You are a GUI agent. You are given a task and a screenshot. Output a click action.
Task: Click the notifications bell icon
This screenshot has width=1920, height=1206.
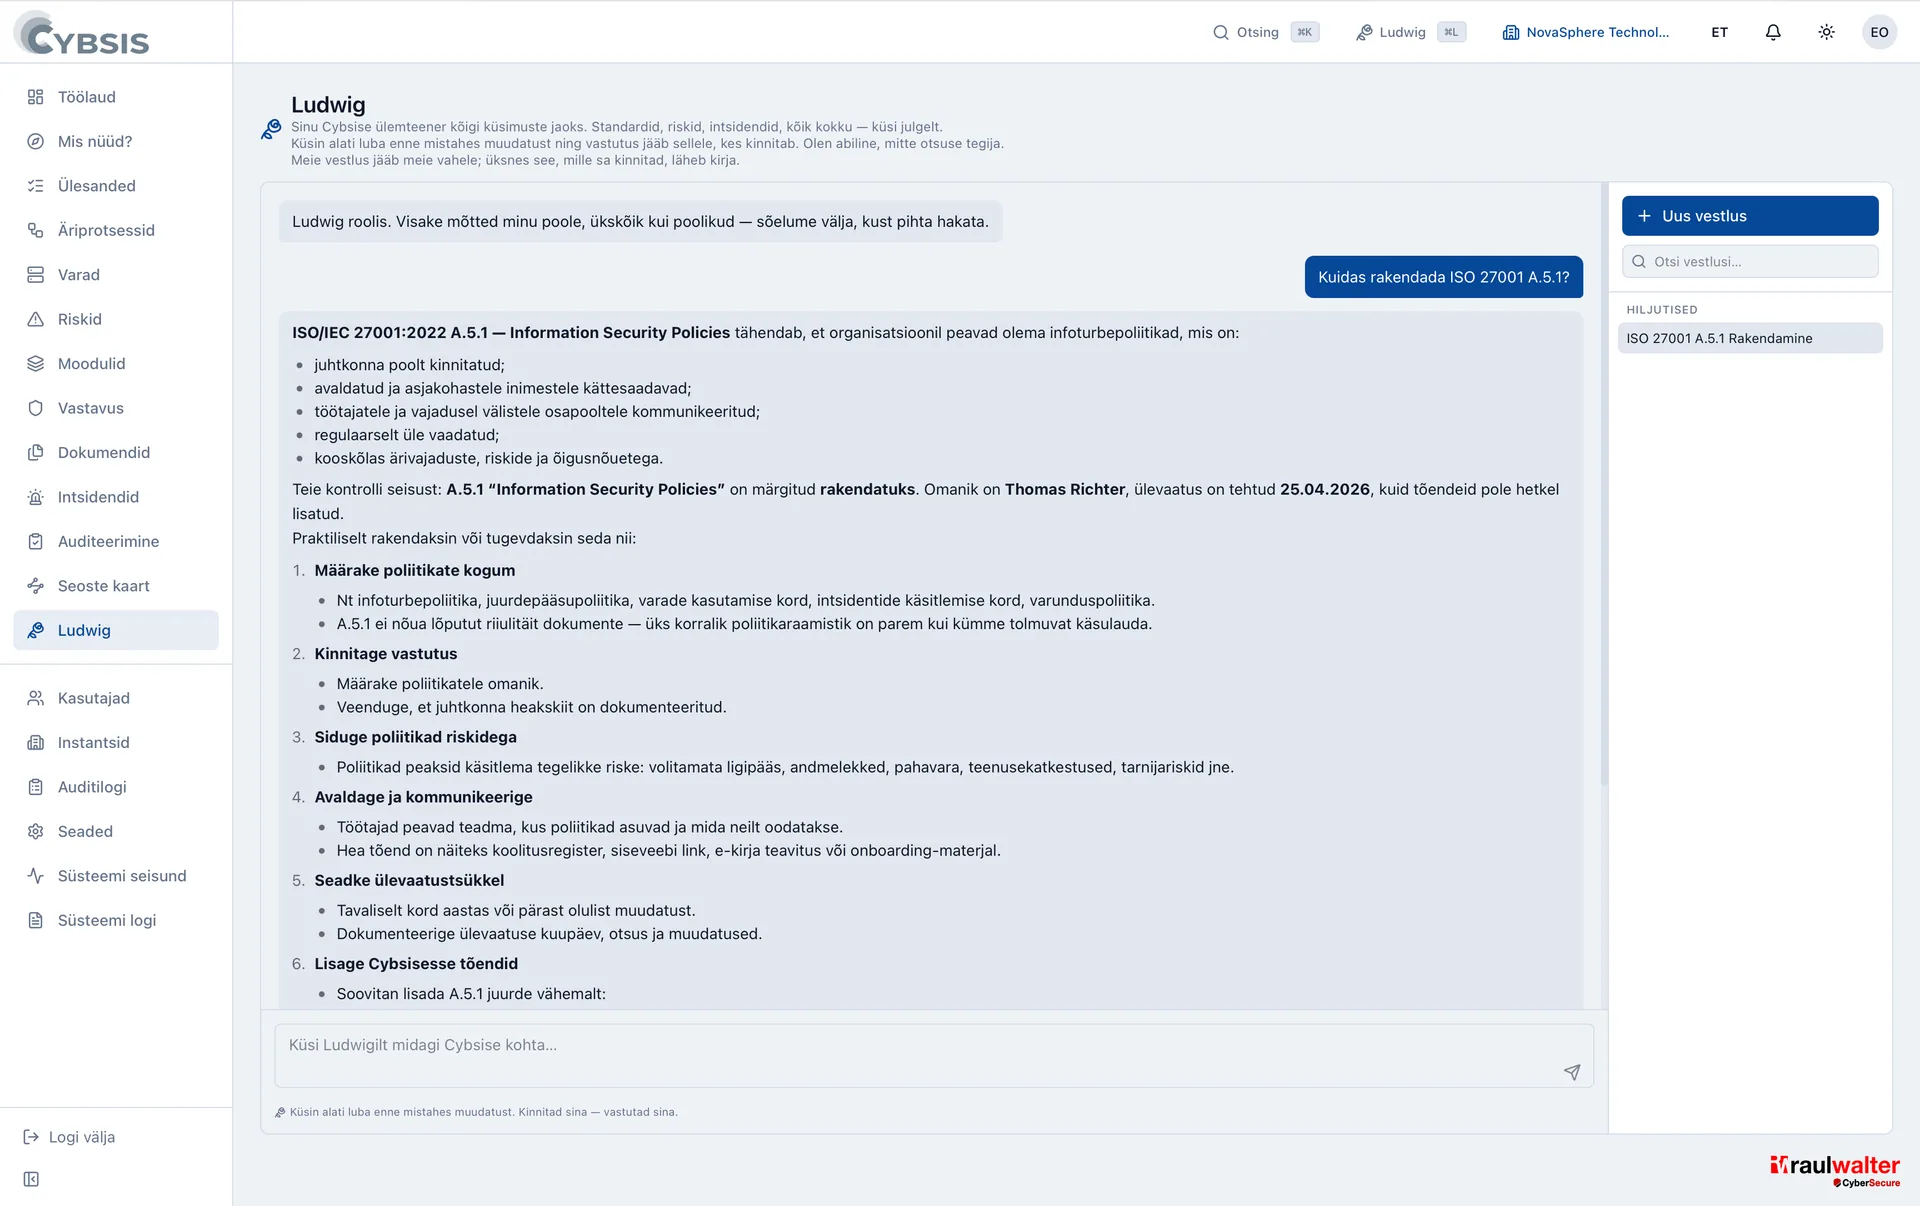point(1773,32)
